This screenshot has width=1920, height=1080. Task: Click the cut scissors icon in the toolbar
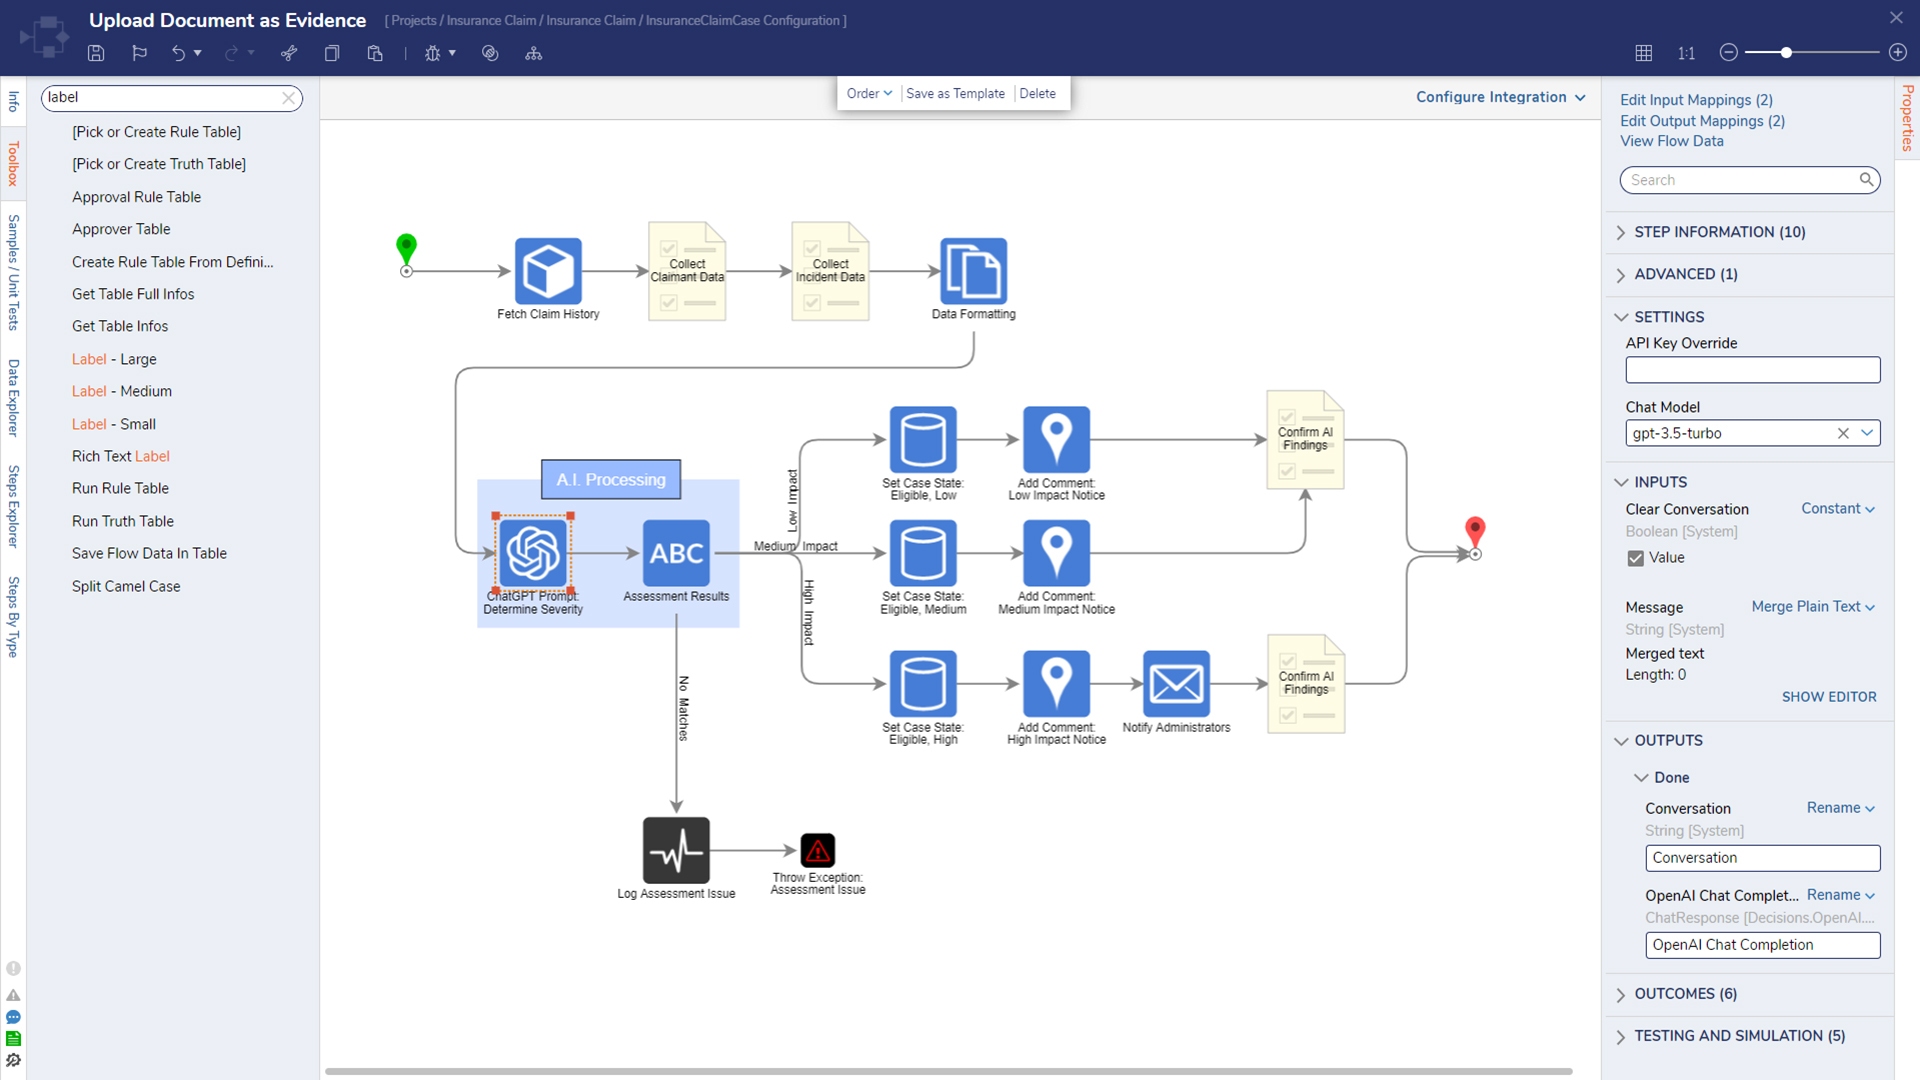pyautogui.click(x=289, y=54)
